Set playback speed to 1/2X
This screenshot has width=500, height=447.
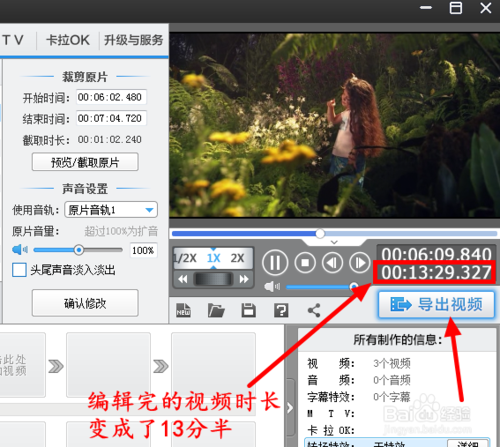tap(185, 258)
